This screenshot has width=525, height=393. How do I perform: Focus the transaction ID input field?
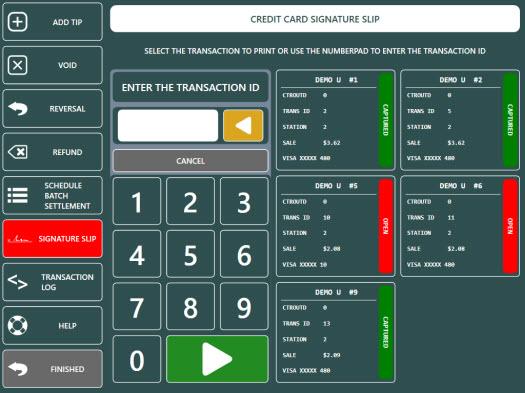pyautogui.click(x=168, y=126)
